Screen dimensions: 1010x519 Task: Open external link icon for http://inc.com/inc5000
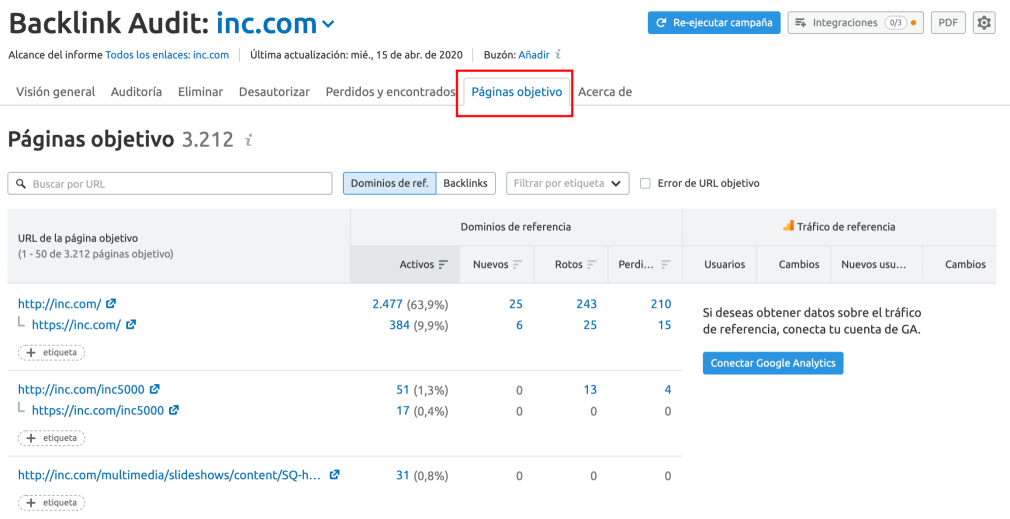(155, 389)
